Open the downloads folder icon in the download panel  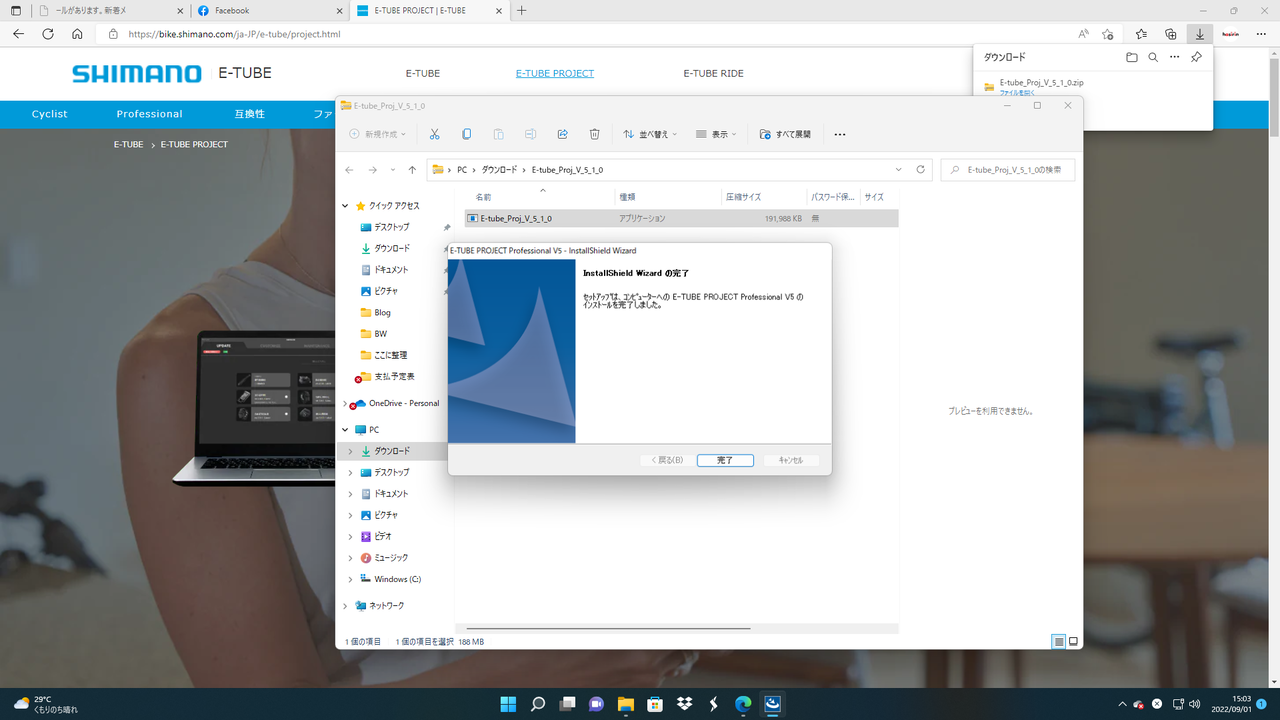pos(1132,57)
